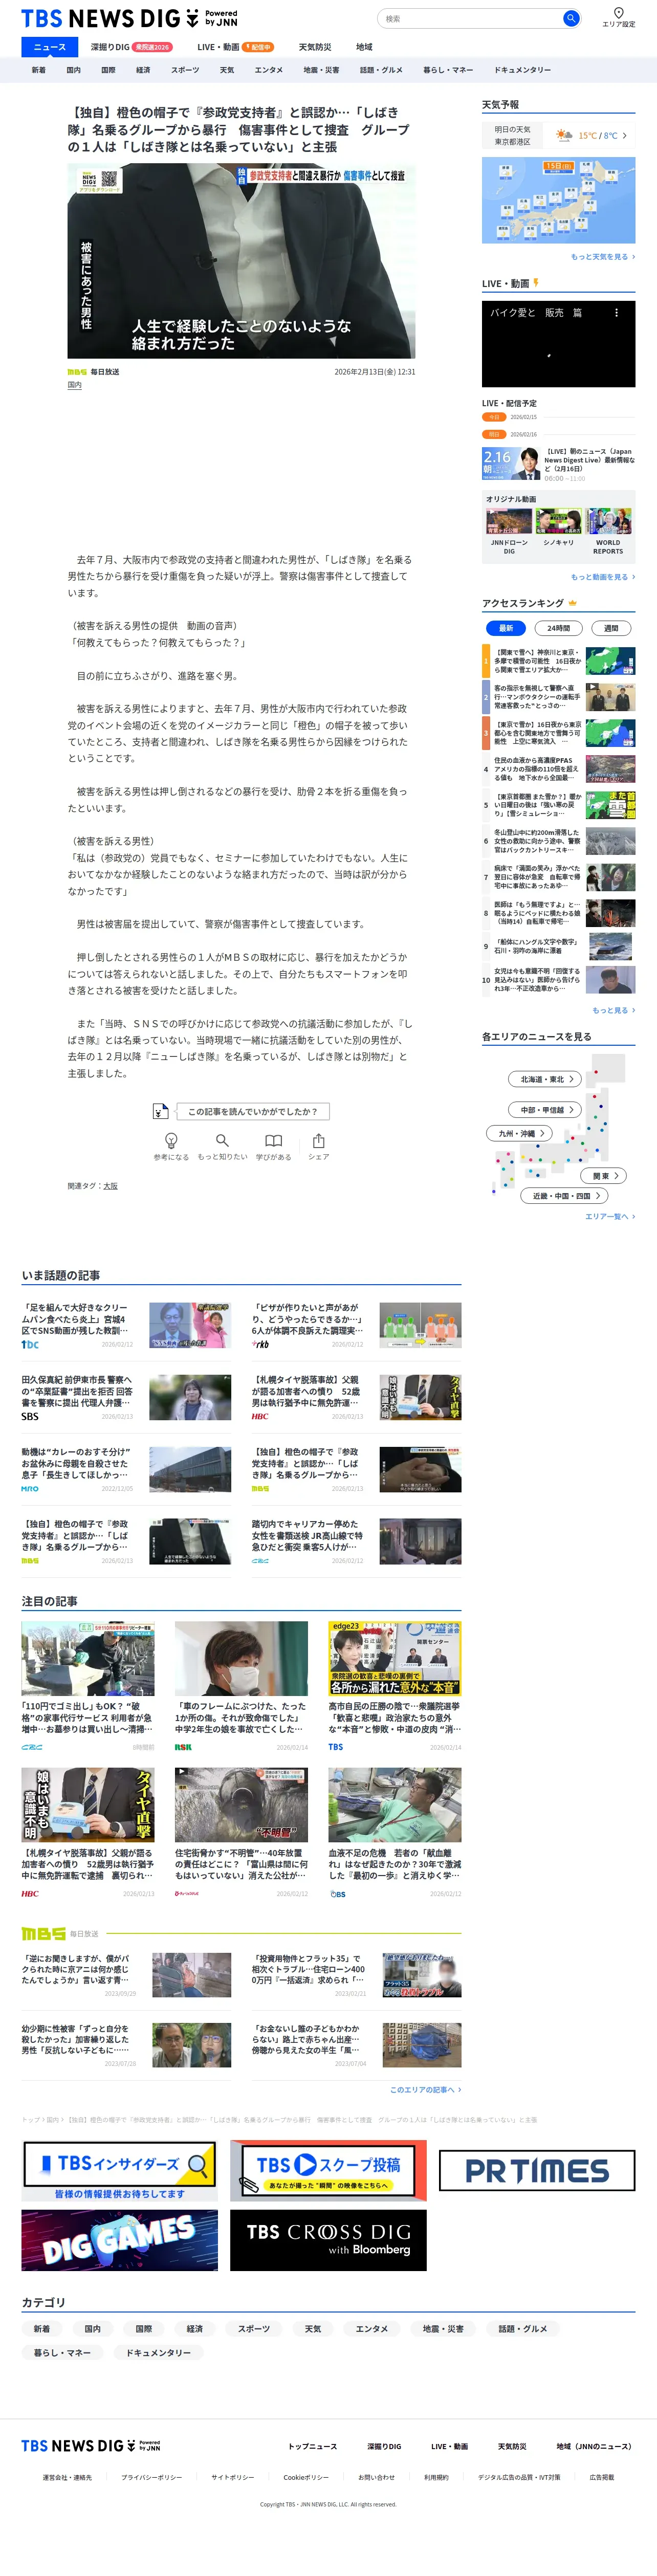Click プライバシーポリシー in the footer

tap(151, 2477)
